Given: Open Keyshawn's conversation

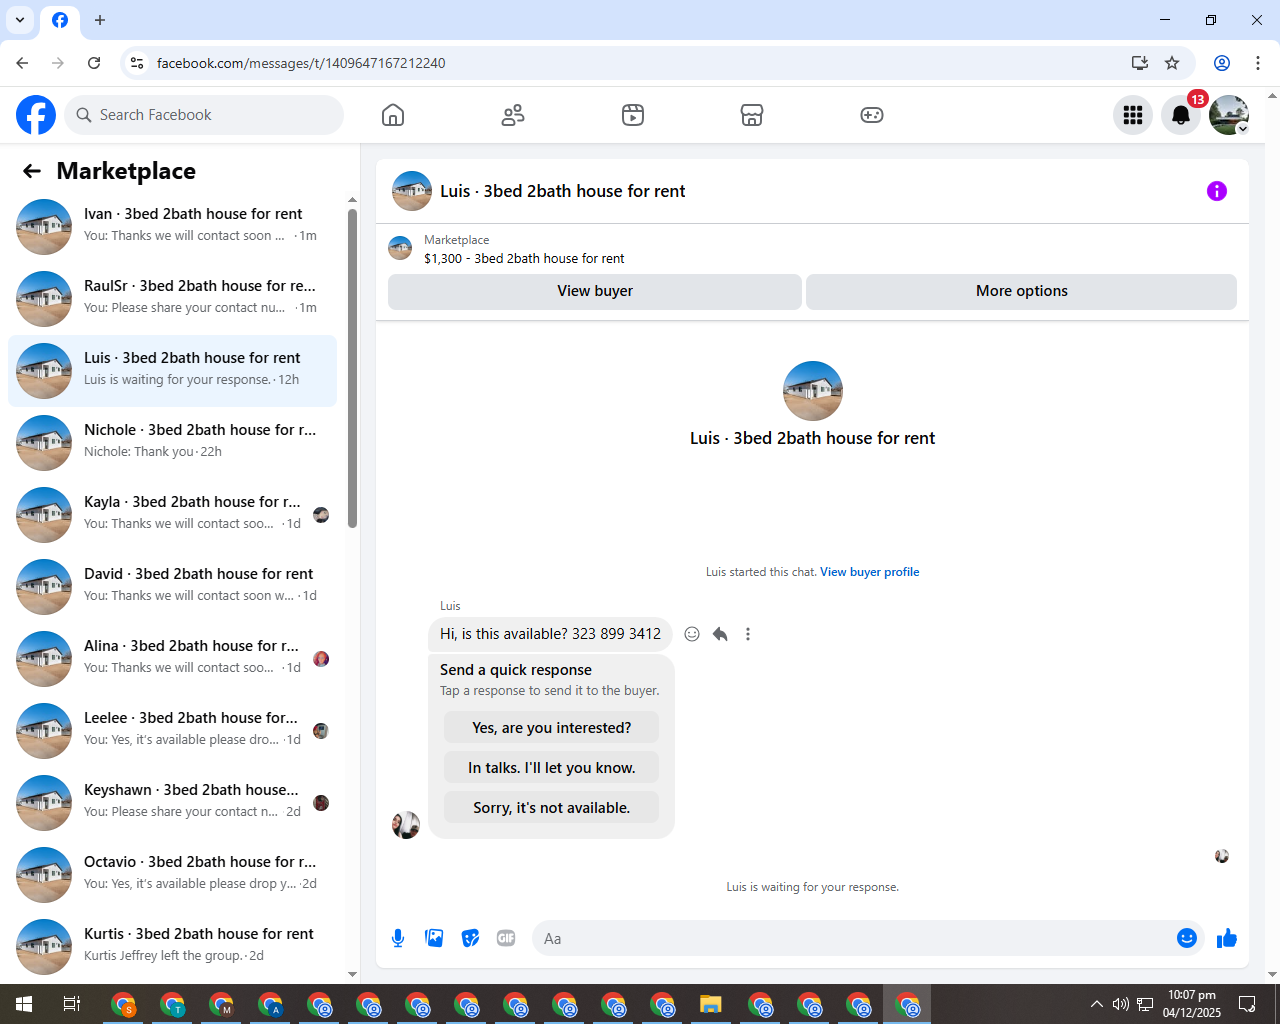Looking at the screenshot, I should tap(172, 802).
